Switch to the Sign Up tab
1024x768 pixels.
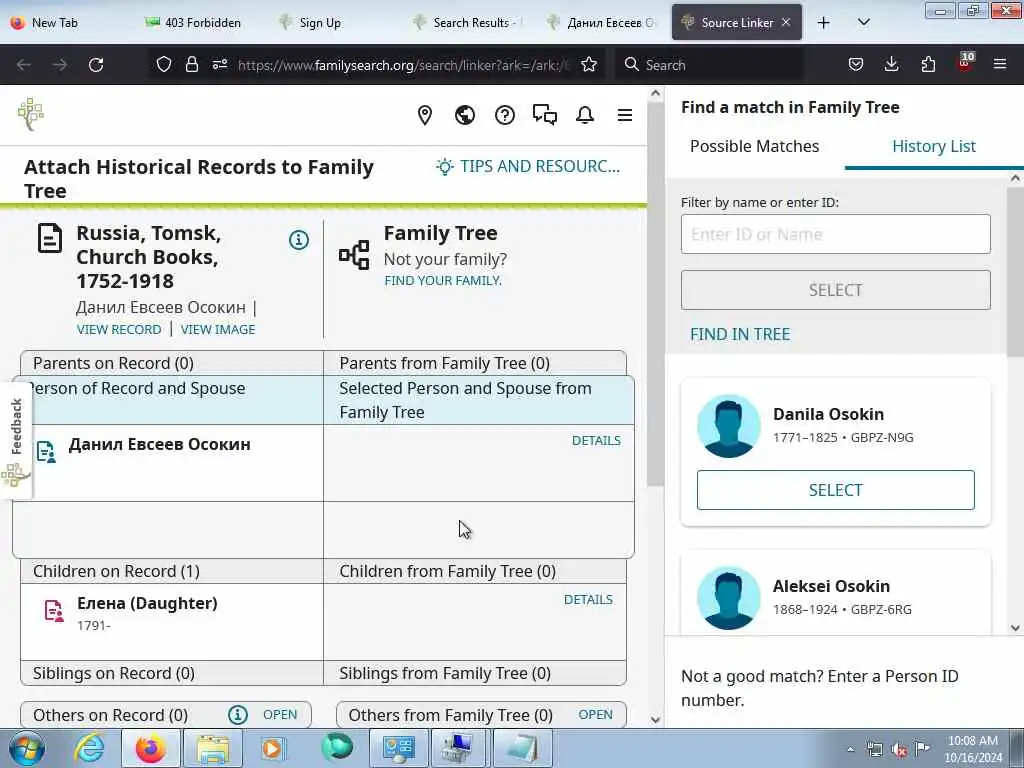(320, 23)
